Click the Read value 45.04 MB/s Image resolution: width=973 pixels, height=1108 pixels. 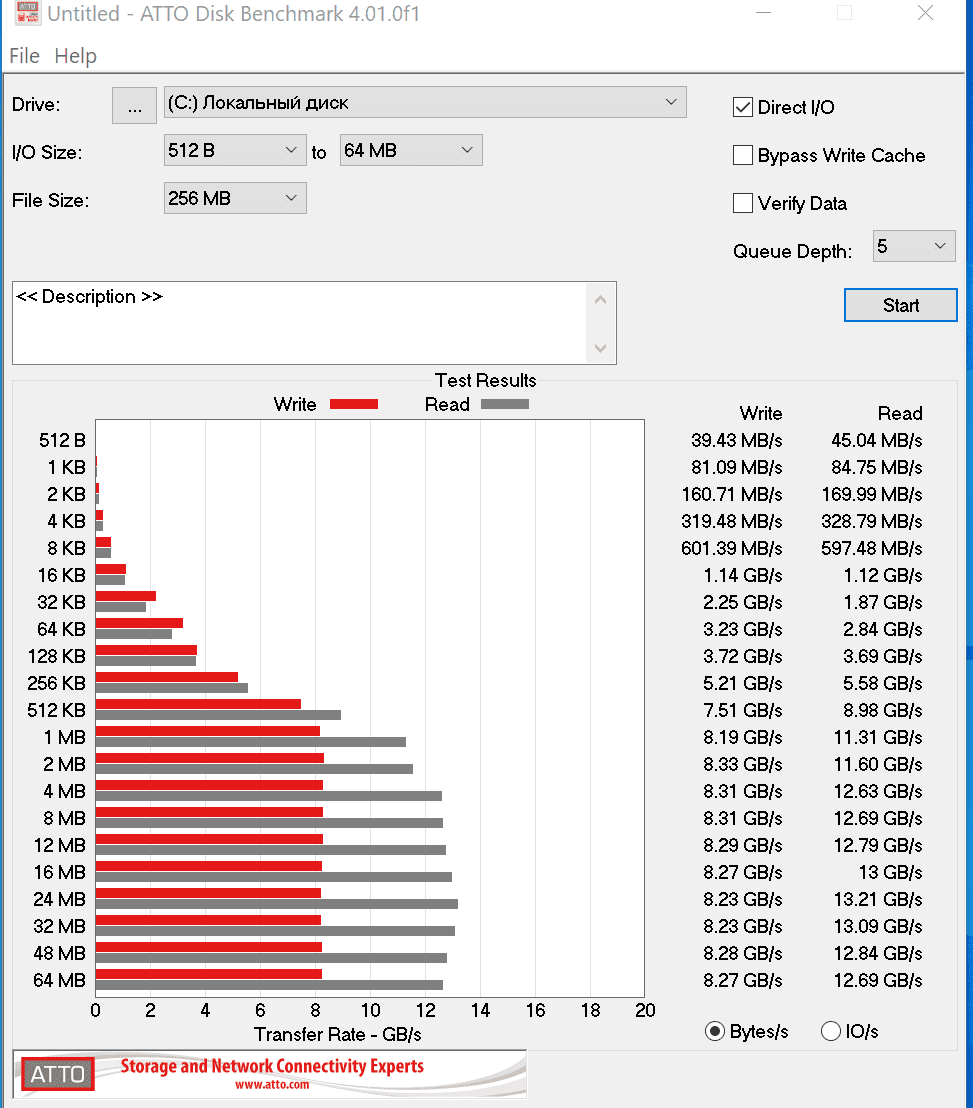click(876, 440)
